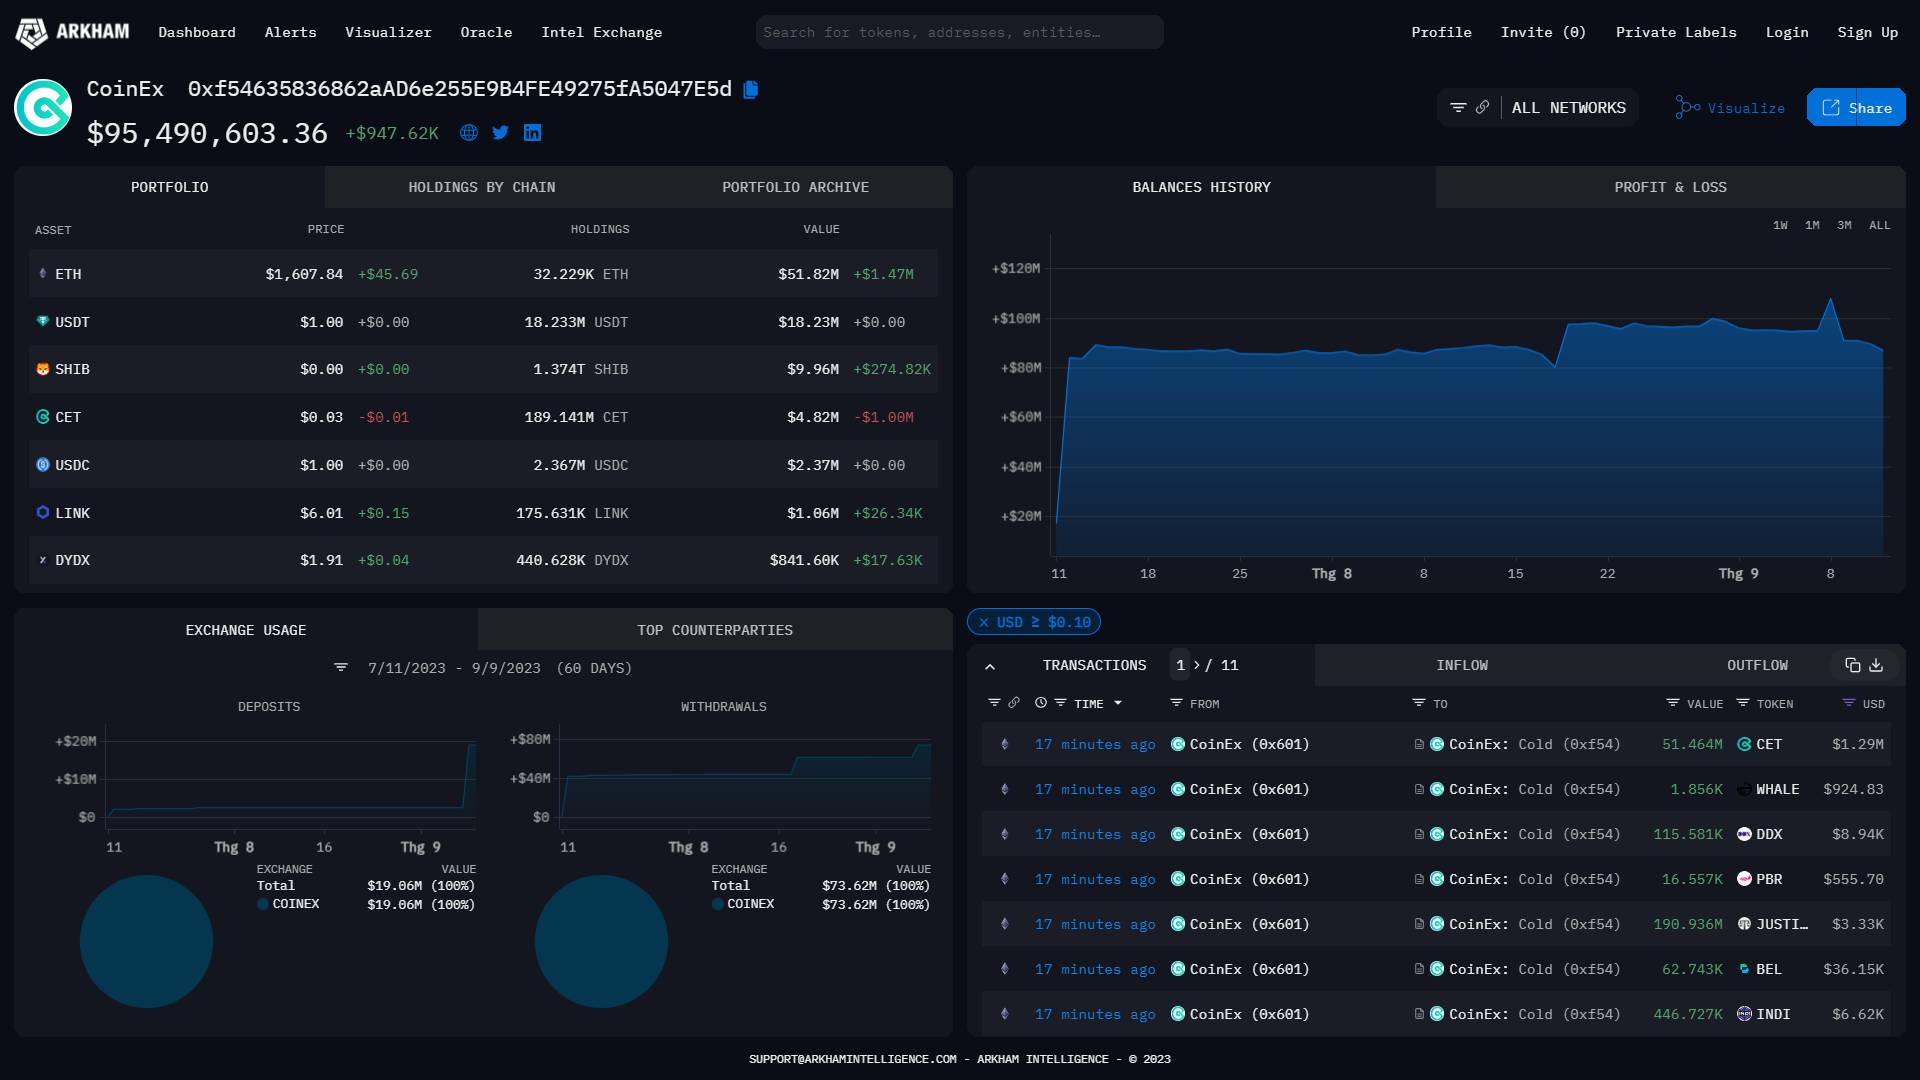The image size is (1920, 1080).
Task: Open the chain filter icon in the transactions header
Action: (994, 704)
